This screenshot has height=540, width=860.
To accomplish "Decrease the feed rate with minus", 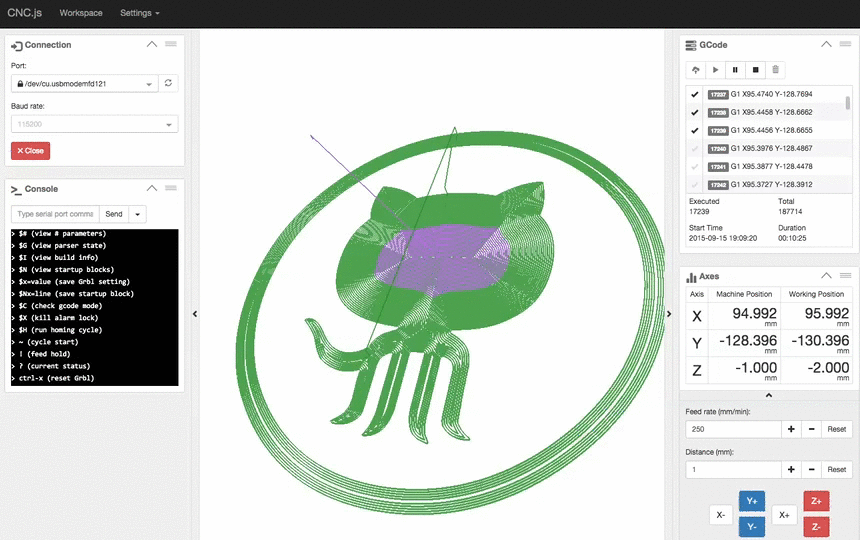I will [811, 429].
